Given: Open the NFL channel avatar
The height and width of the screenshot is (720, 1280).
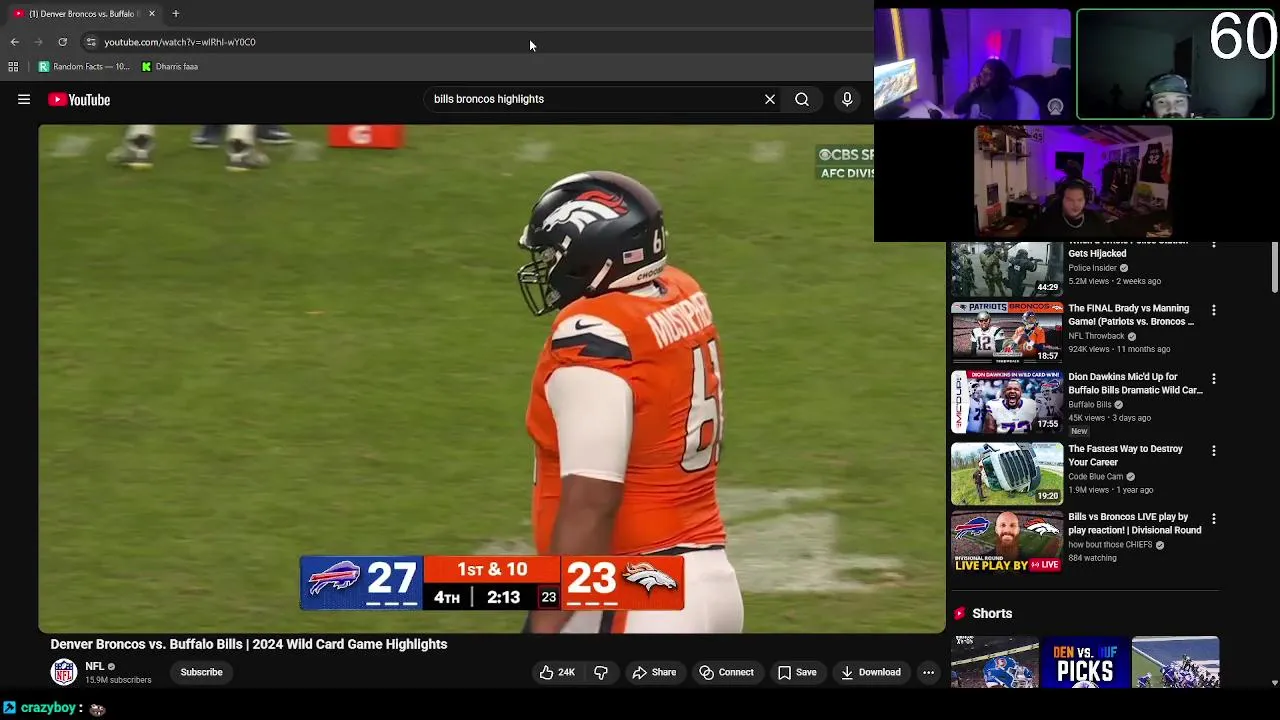Looking at the screenshot, I should tap(64, 673).
